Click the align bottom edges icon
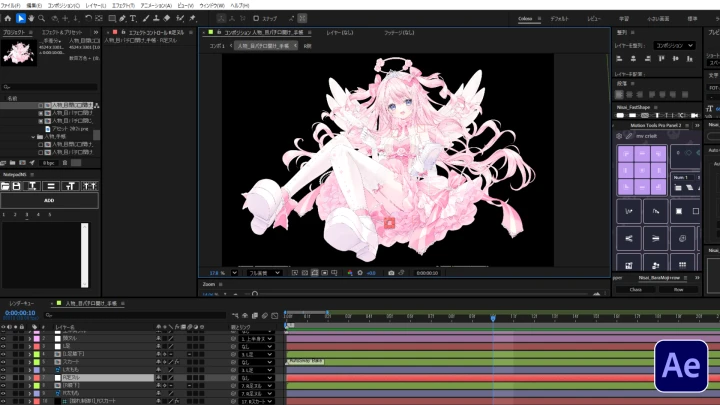The width and height of the screenshot is (720, 405). point(690,58)
